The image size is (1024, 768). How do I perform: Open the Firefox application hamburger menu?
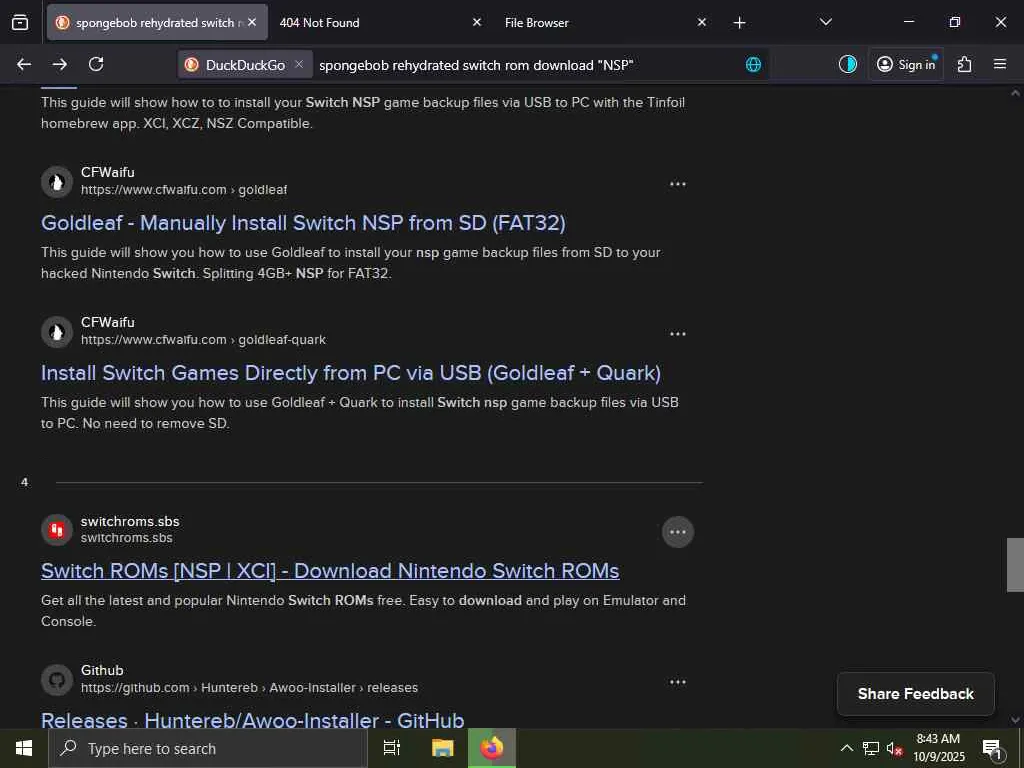coord(1000,64)
